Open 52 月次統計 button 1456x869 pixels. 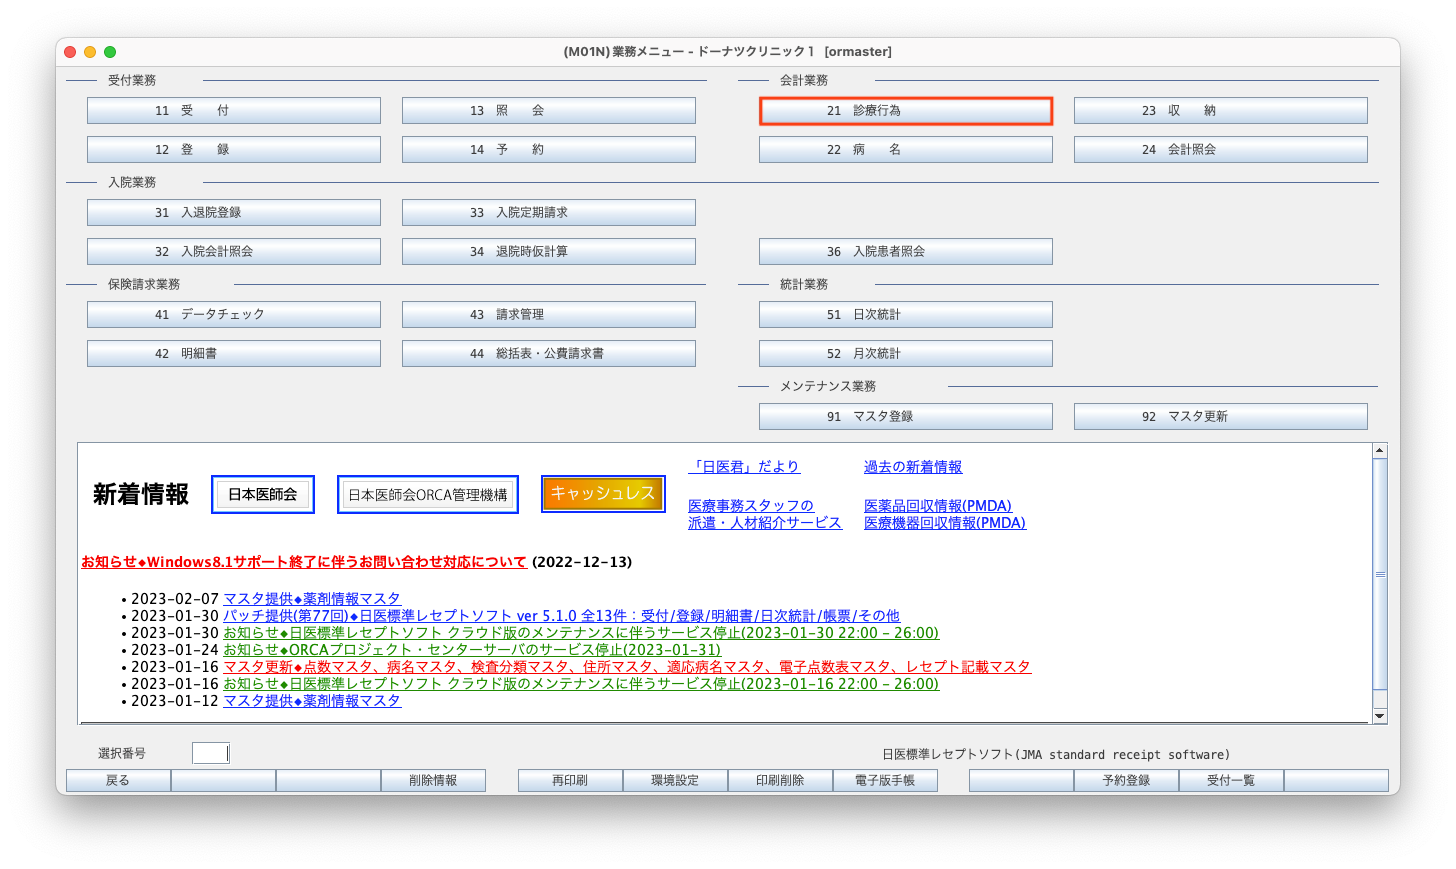(x=905, y=354)
